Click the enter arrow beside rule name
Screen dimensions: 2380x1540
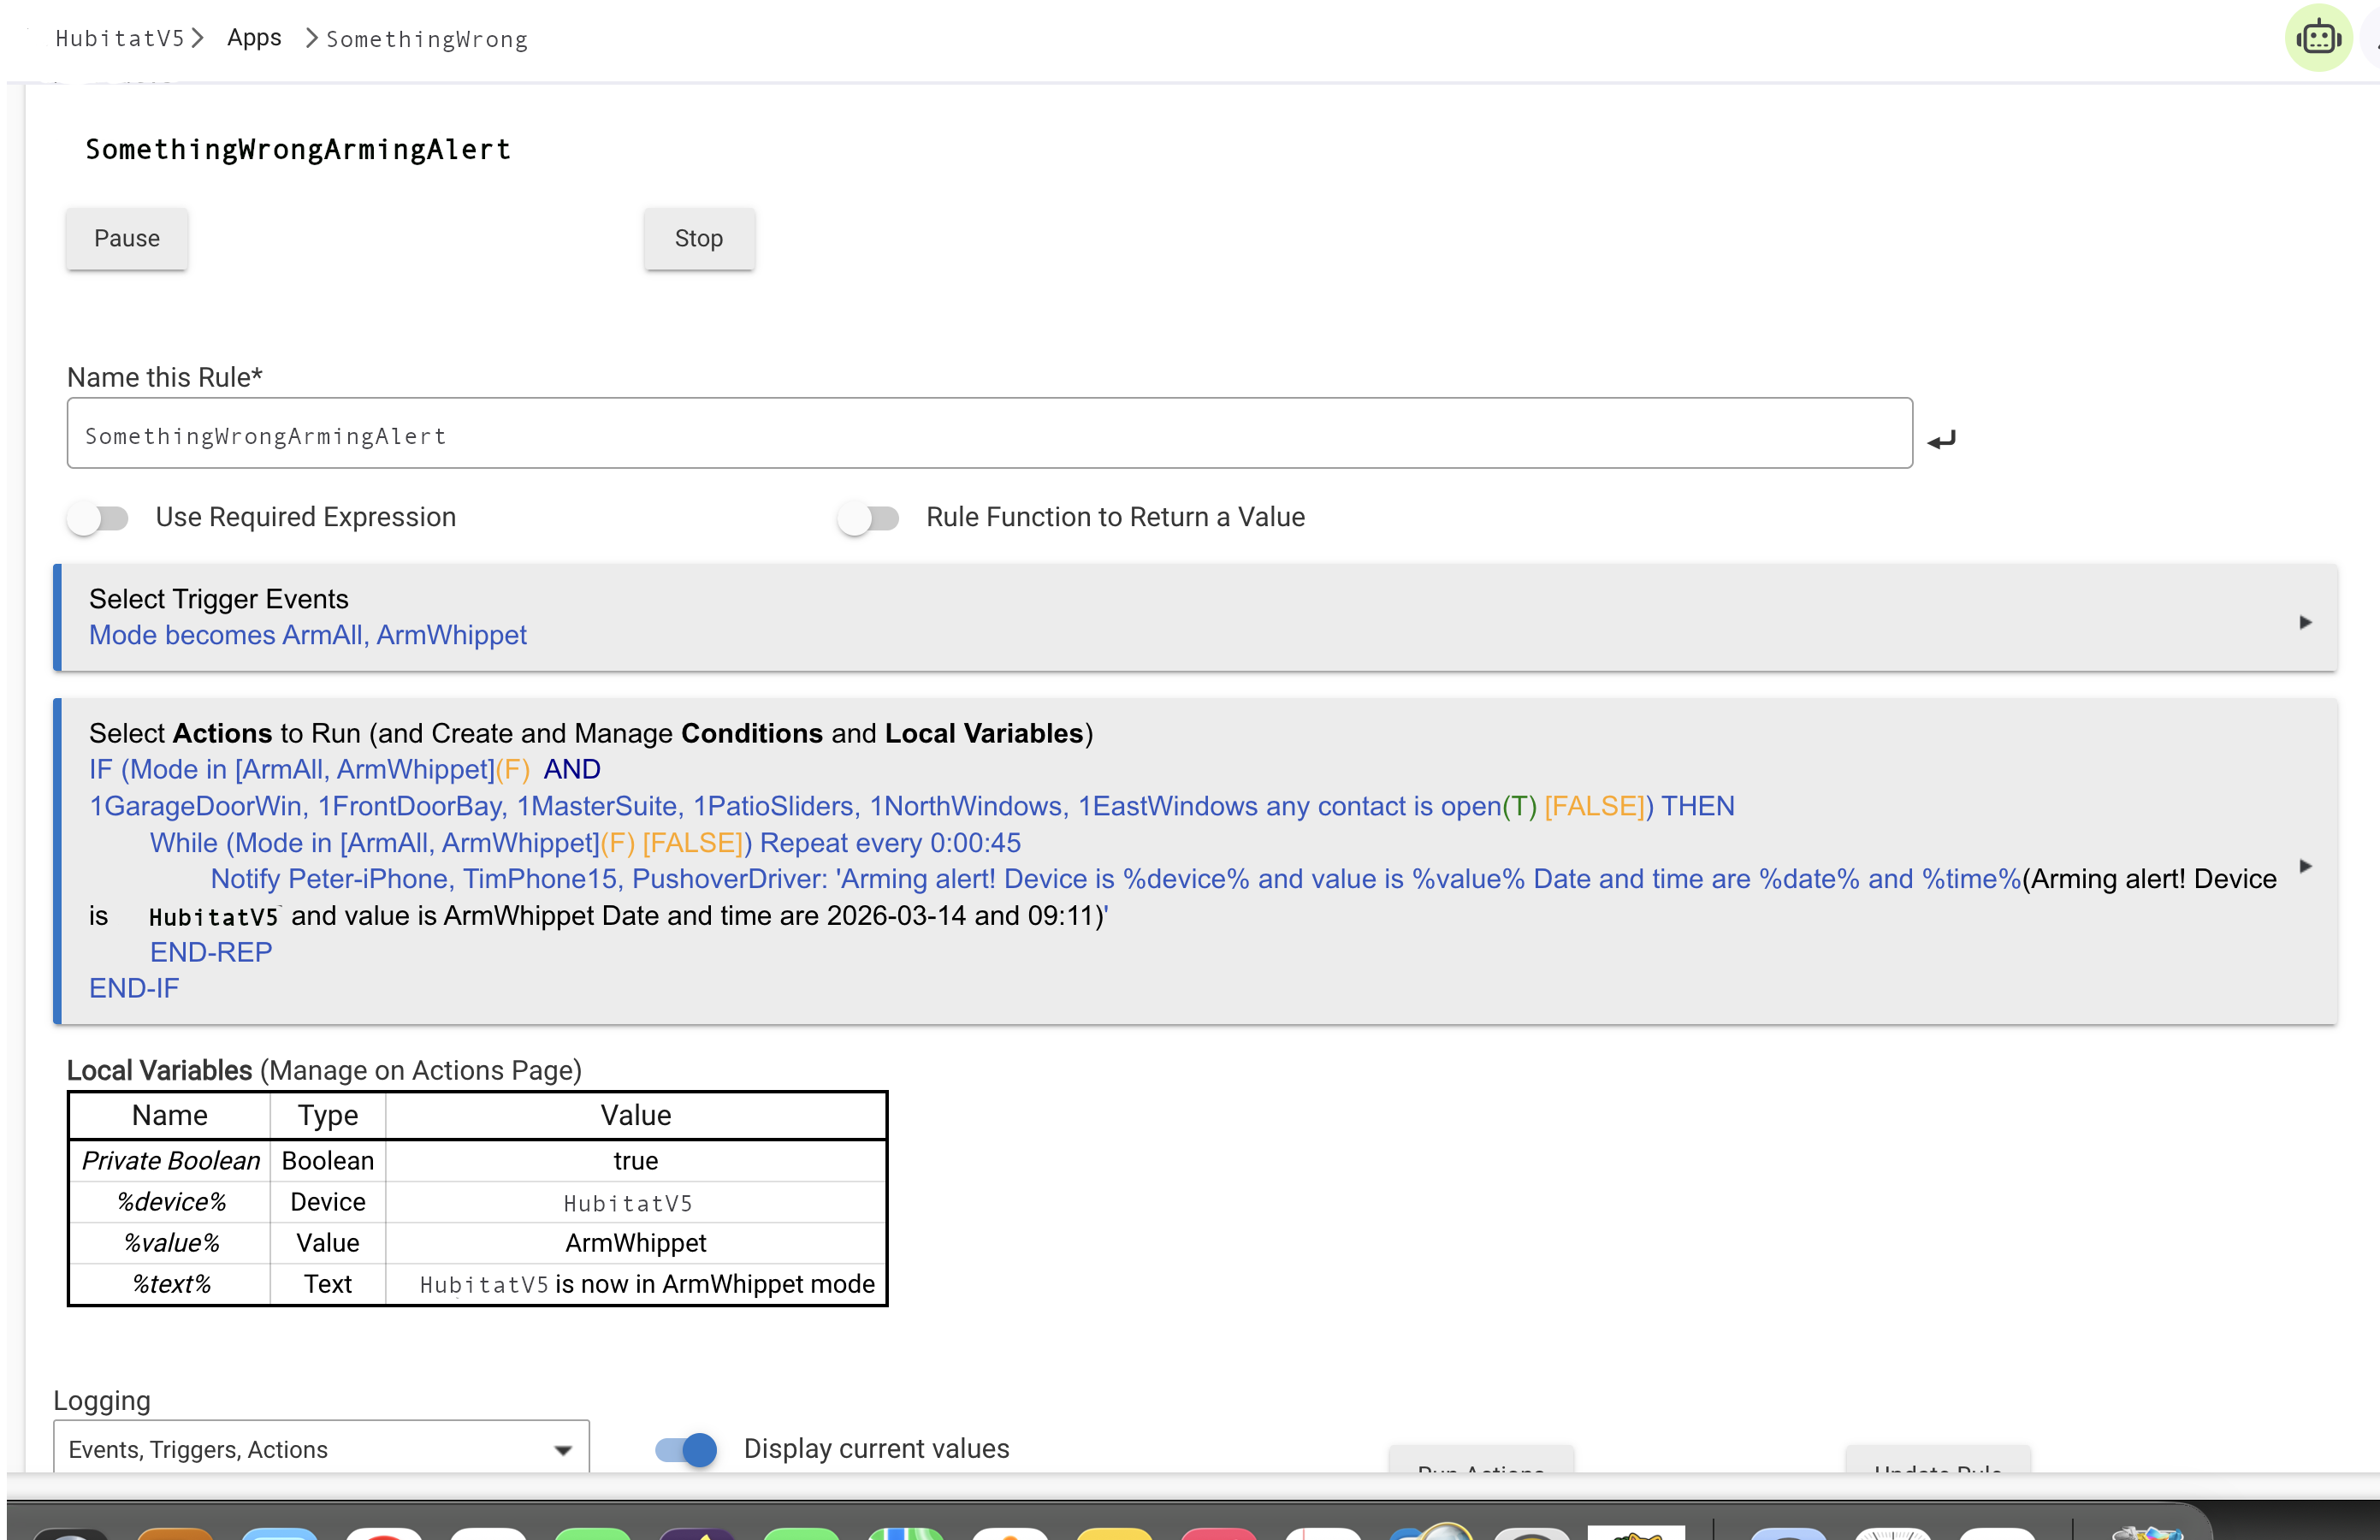pyautogui.click(x=1941, y=439)
